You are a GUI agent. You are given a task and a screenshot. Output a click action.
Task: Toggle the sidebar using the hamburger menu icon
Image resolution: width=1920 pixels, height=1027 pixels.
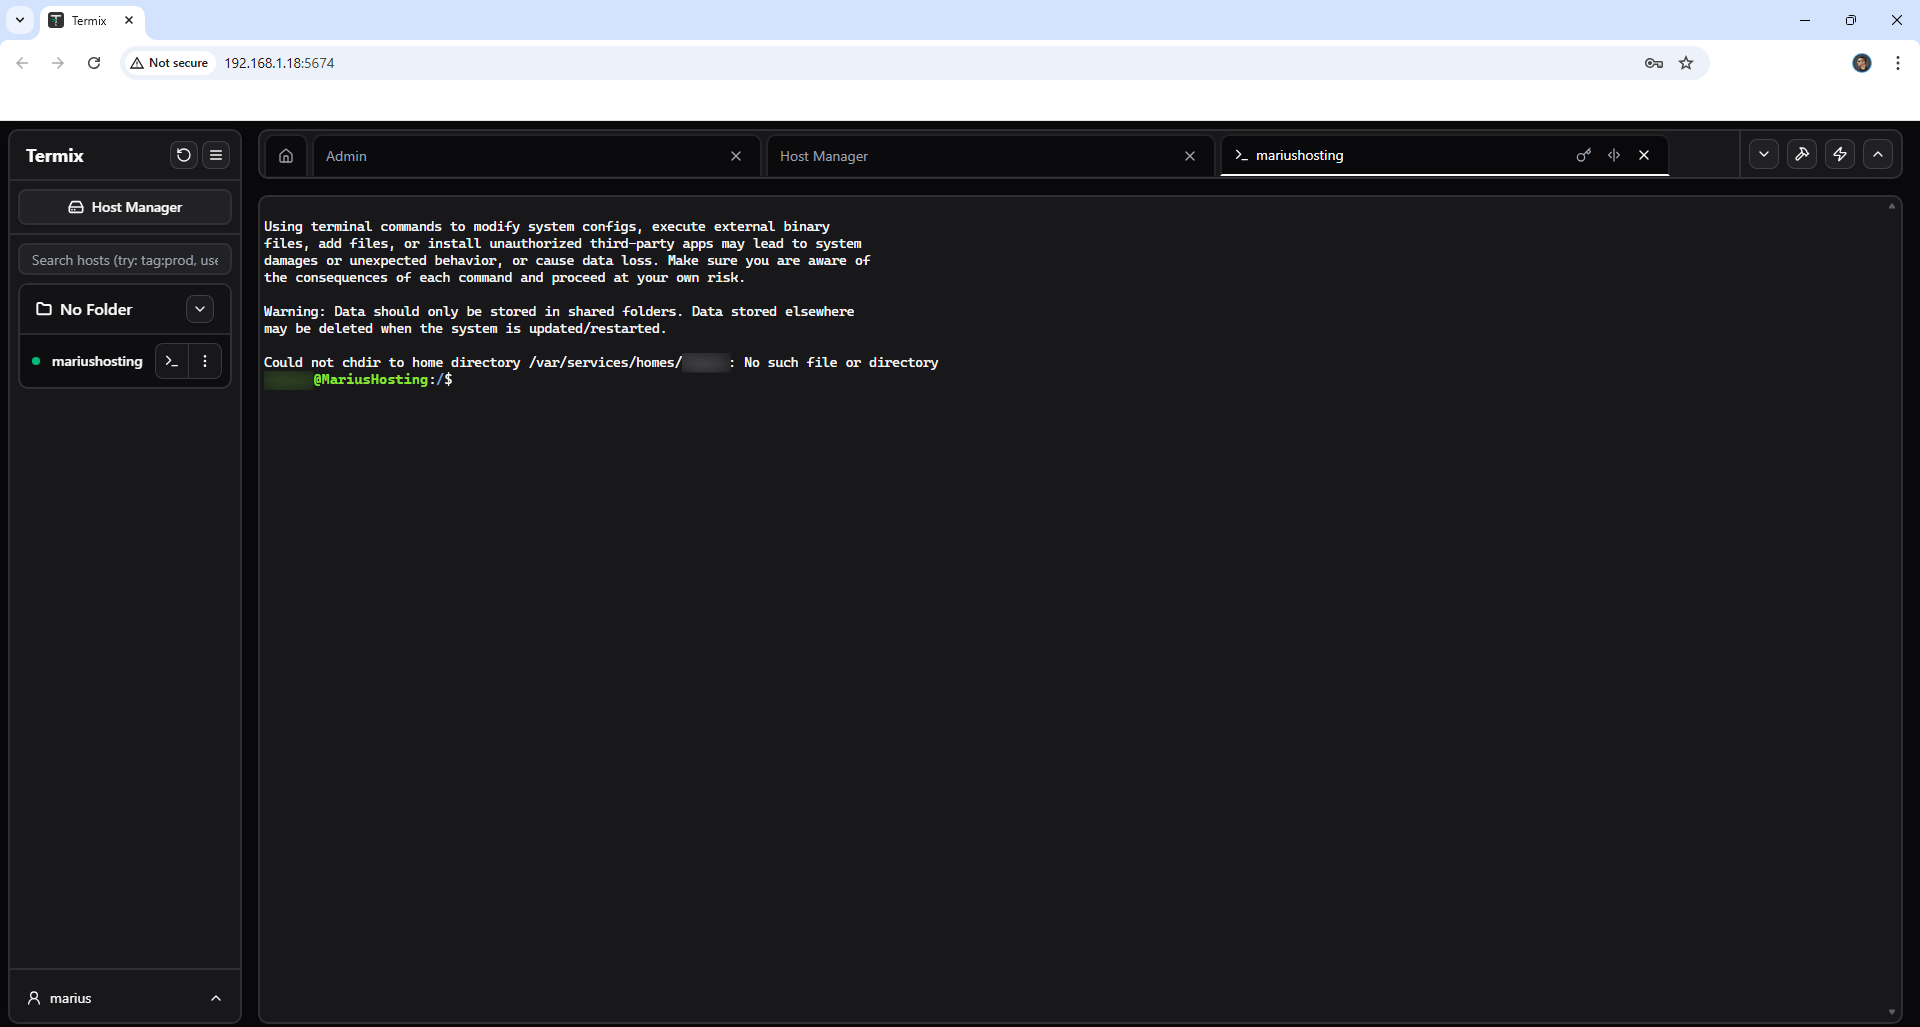pyautogui.click(x=216, y=155)
